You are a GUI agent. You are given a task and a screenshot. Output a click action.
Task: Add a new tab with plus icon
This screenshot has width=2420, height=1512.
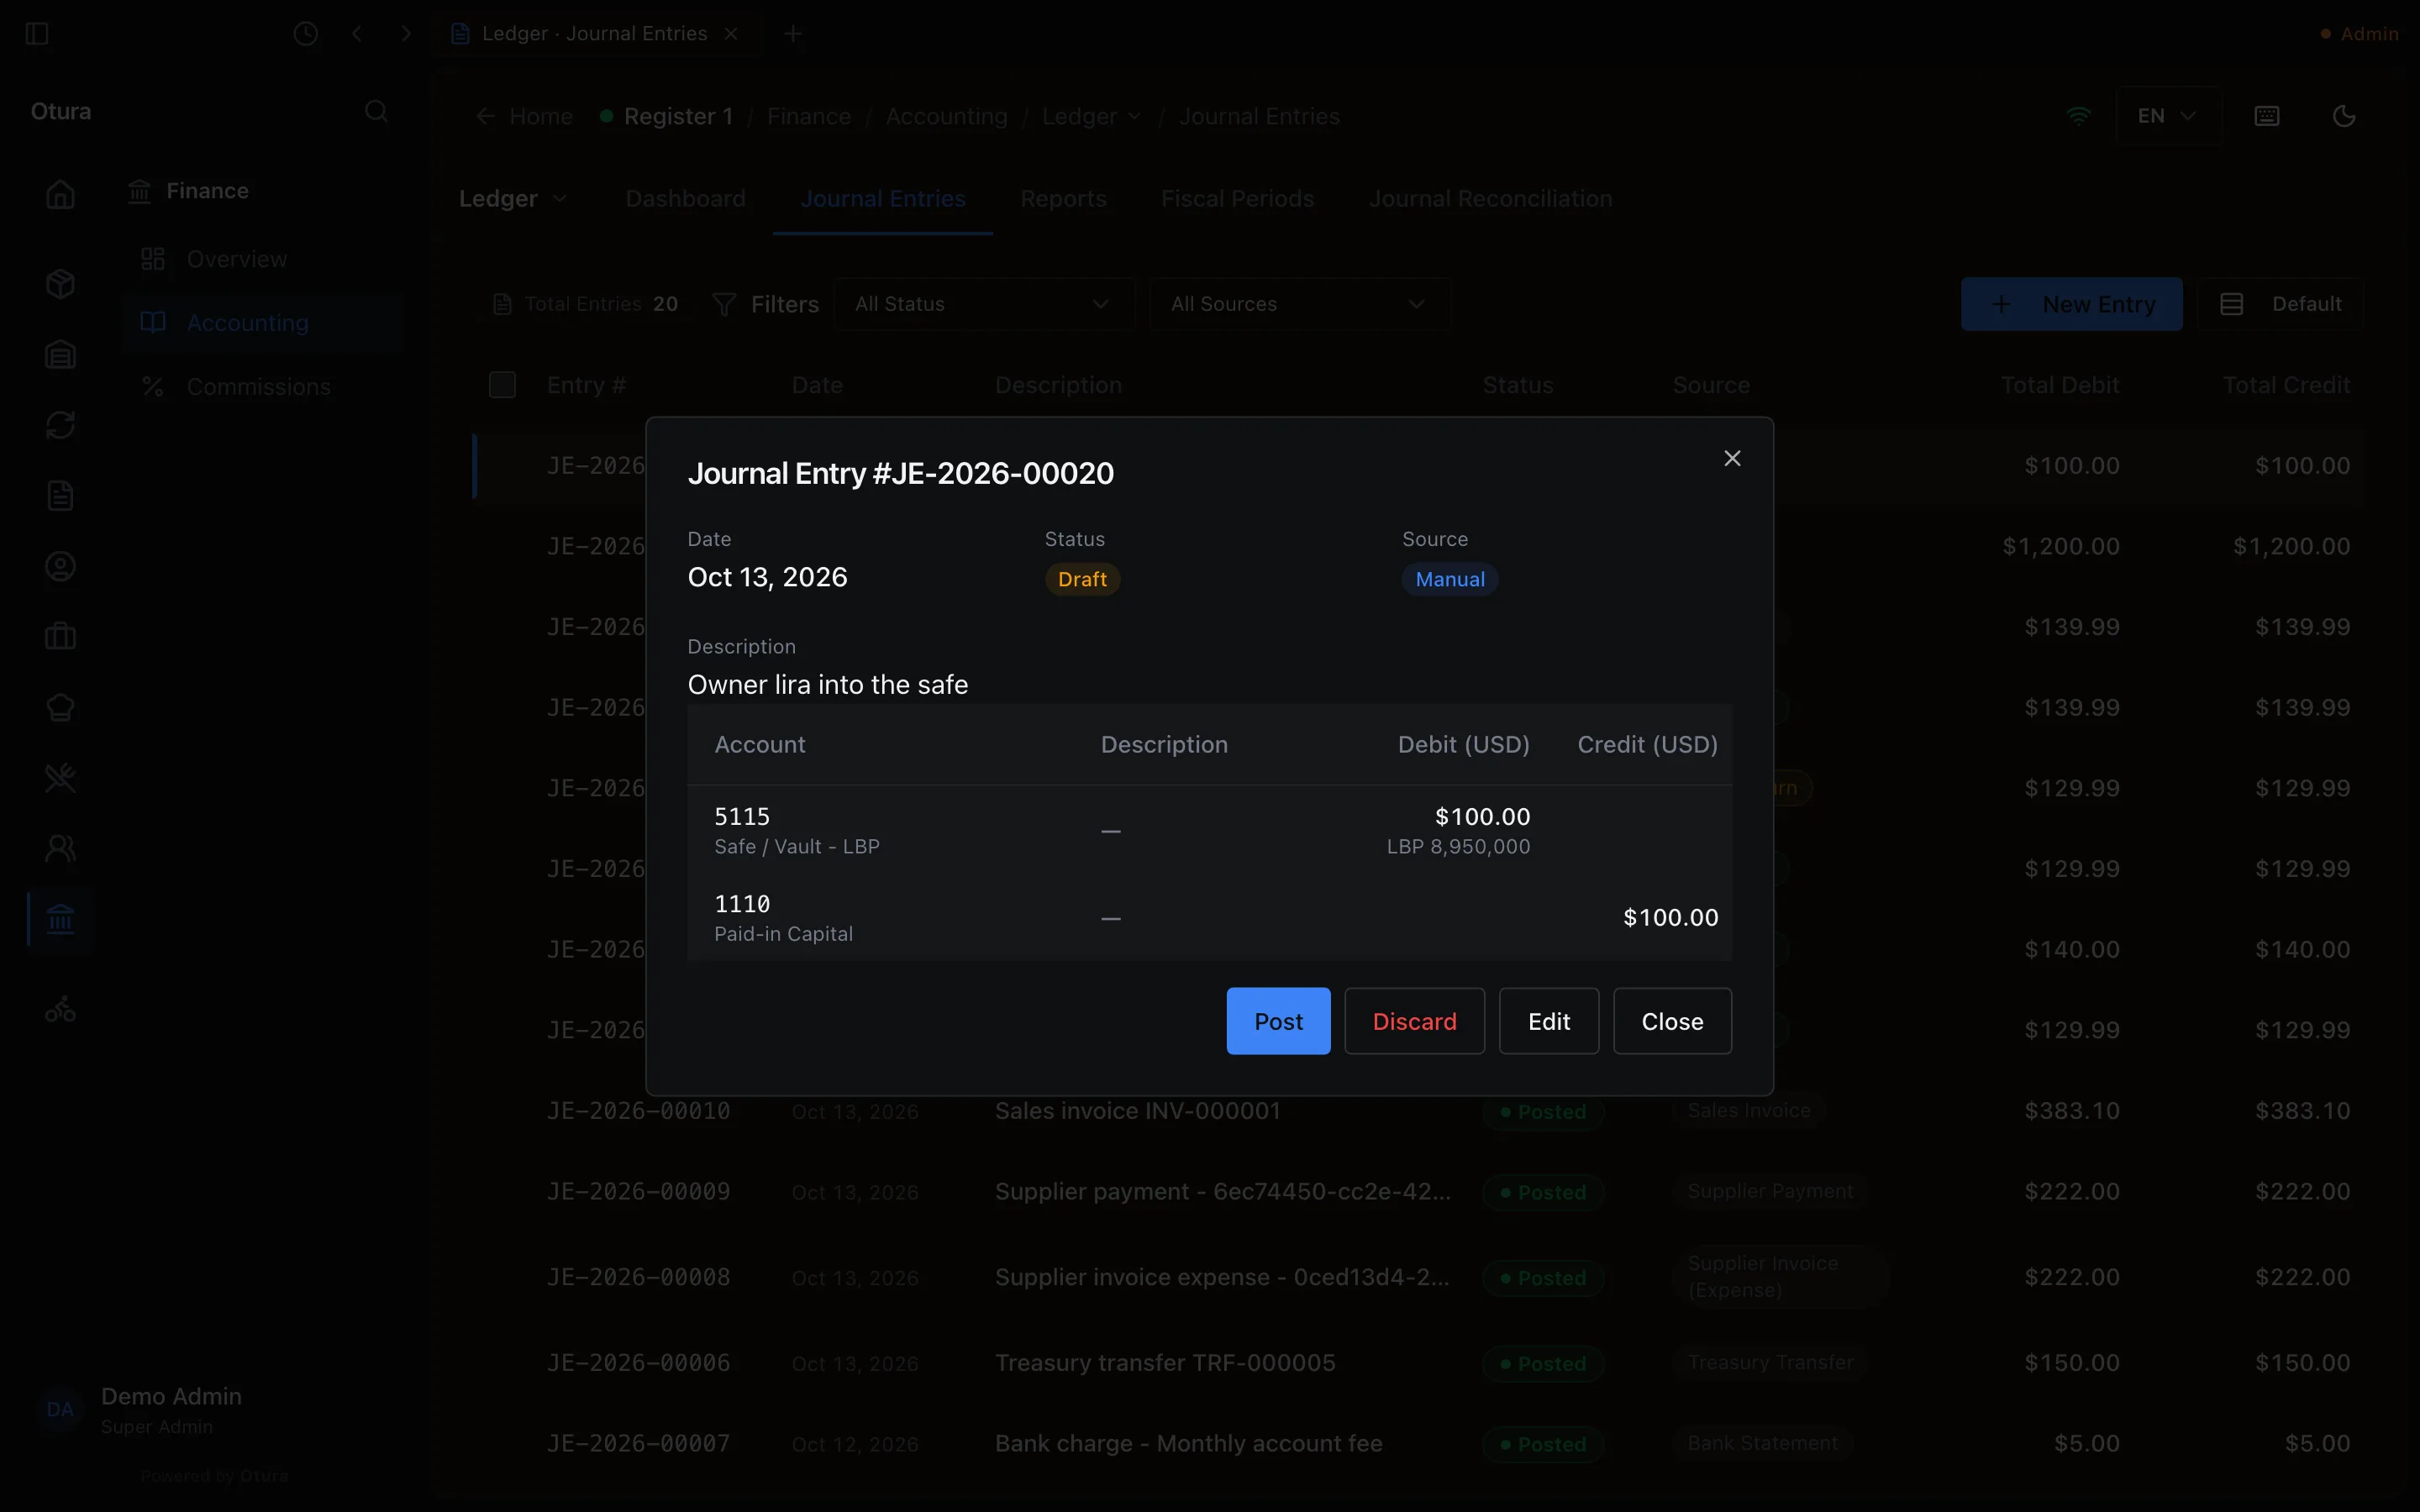[x=793, y=34]
